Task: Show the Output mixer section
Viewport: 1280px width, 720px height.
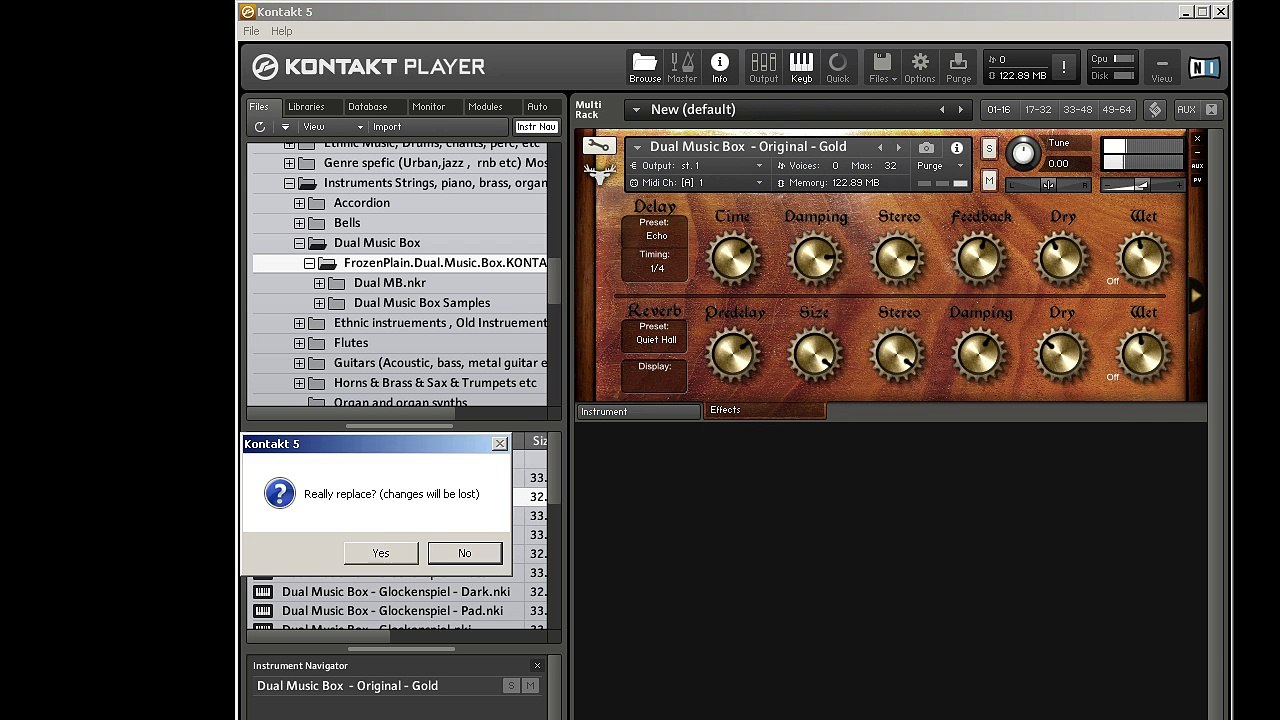Action: [763, 67]
